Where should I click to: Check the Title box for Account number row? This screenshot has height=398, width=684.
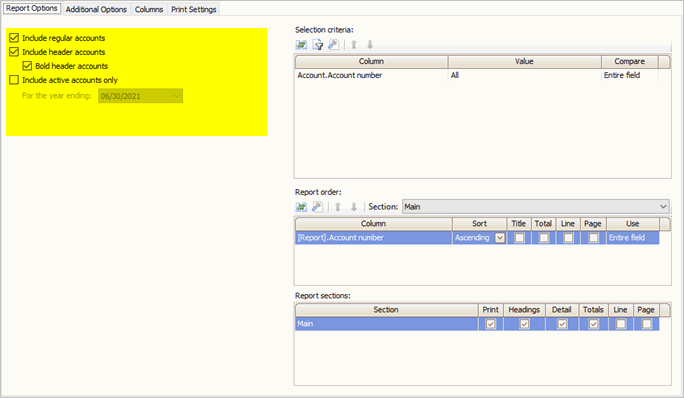pyautogui.click(x=519, y=238)
